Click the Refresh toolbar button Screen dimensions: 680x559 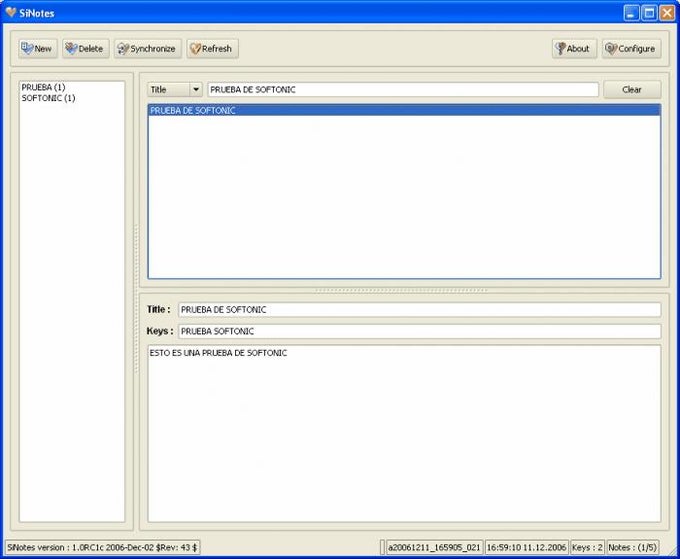tap(212, 49)
